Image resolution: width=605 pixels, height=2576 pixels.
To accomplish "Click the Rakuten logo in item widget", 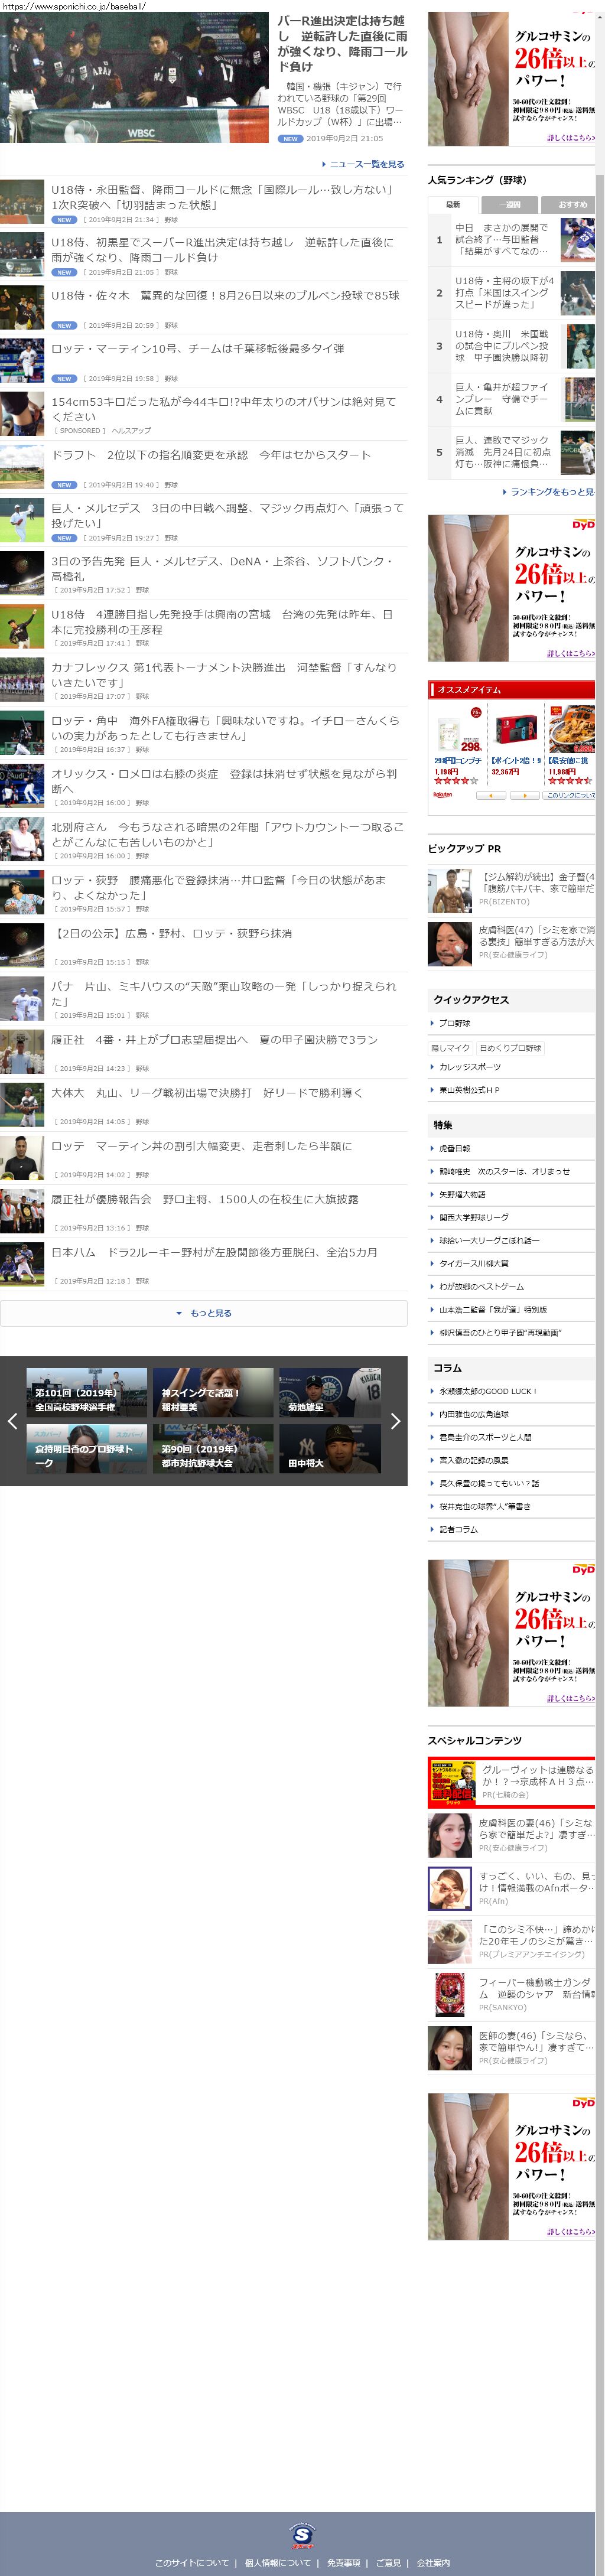I will click(x=443, y=795).
